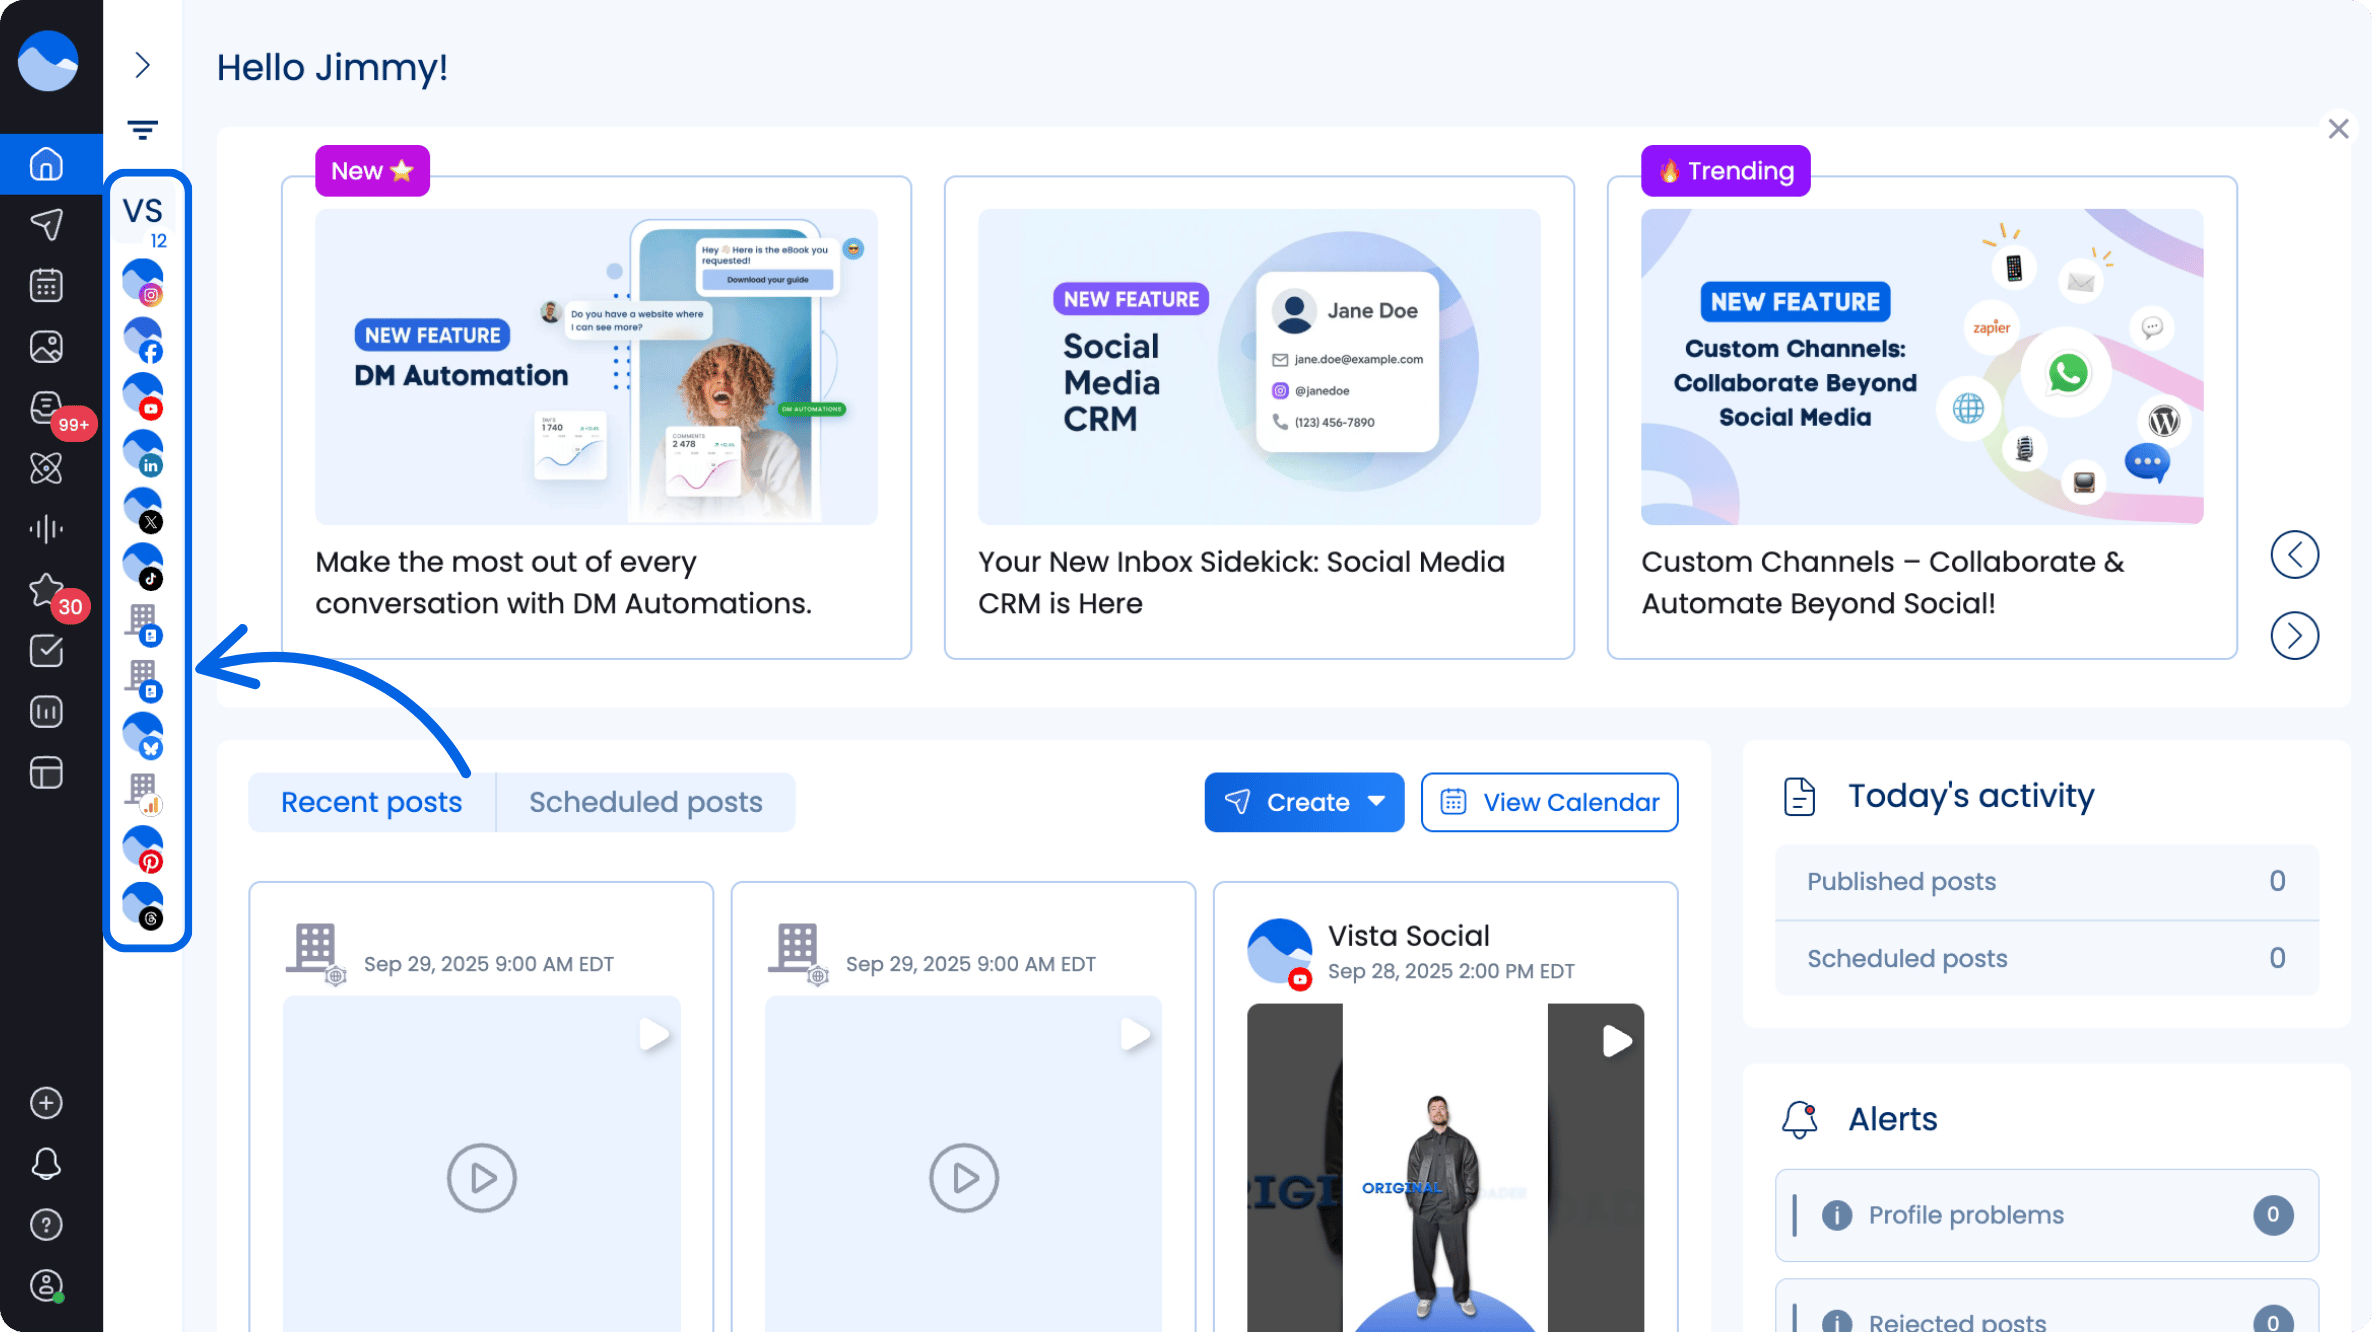Open the Help question mark icon

[x=48, y=1224]
